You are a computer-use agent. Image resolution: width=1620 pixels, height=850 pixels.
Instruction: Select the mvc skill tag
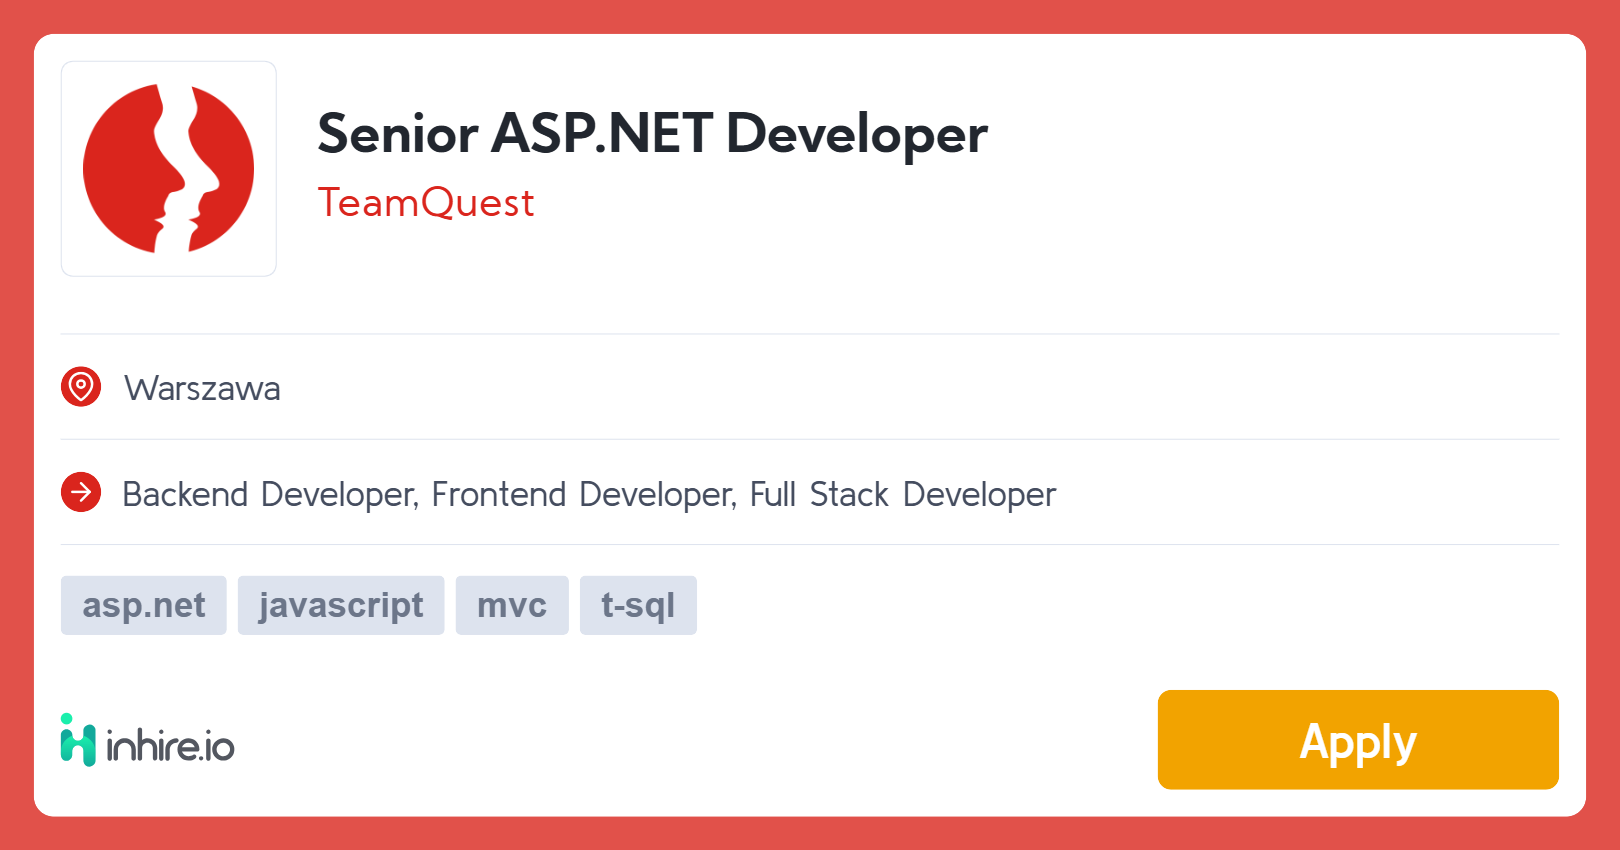tap(512, 605)
